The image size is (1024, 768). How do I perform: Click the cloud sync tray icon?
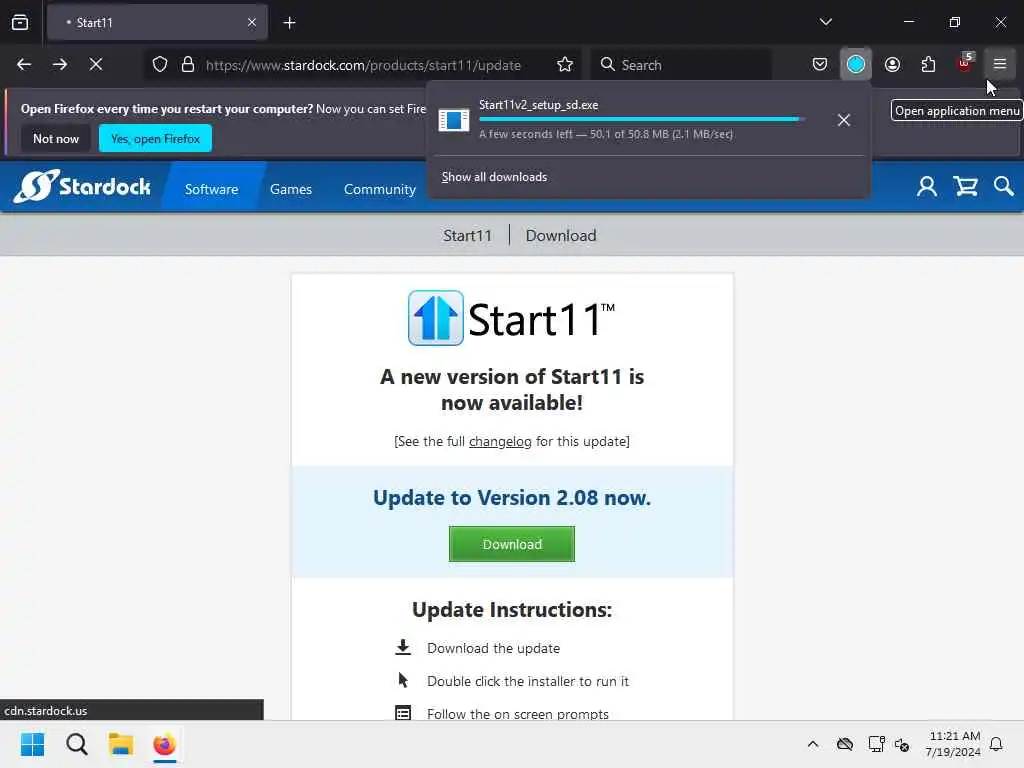(845, 744)
